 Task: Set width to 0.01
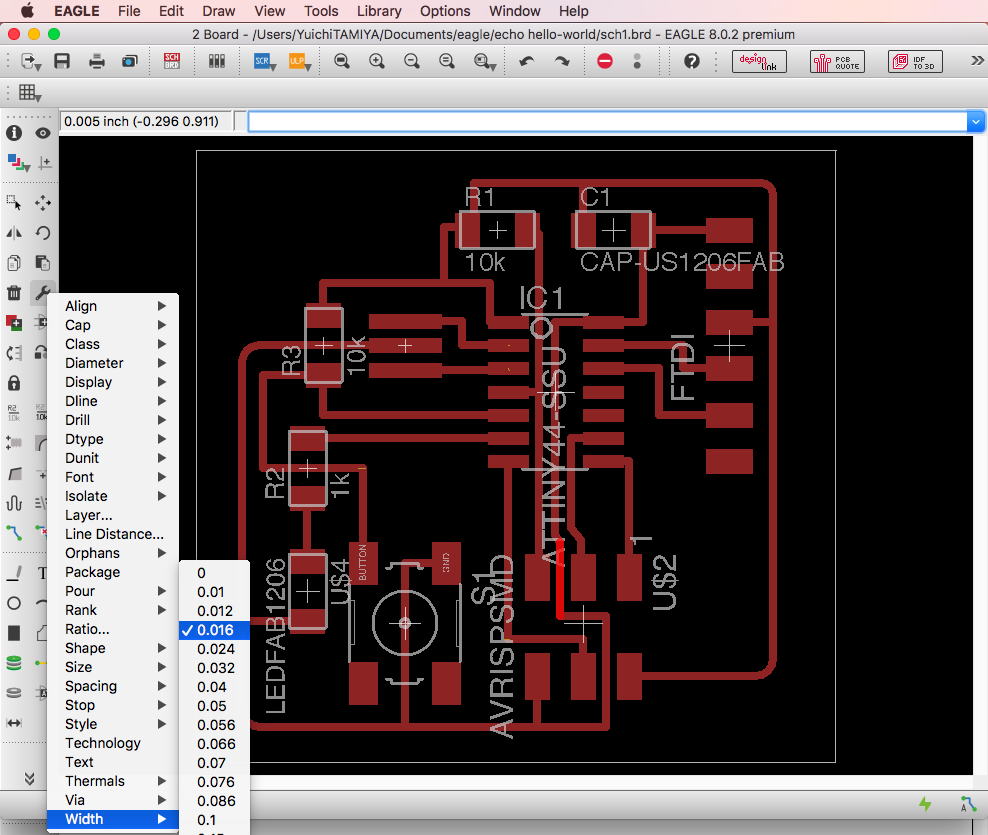pyautogui.click(x=214, y=592)
